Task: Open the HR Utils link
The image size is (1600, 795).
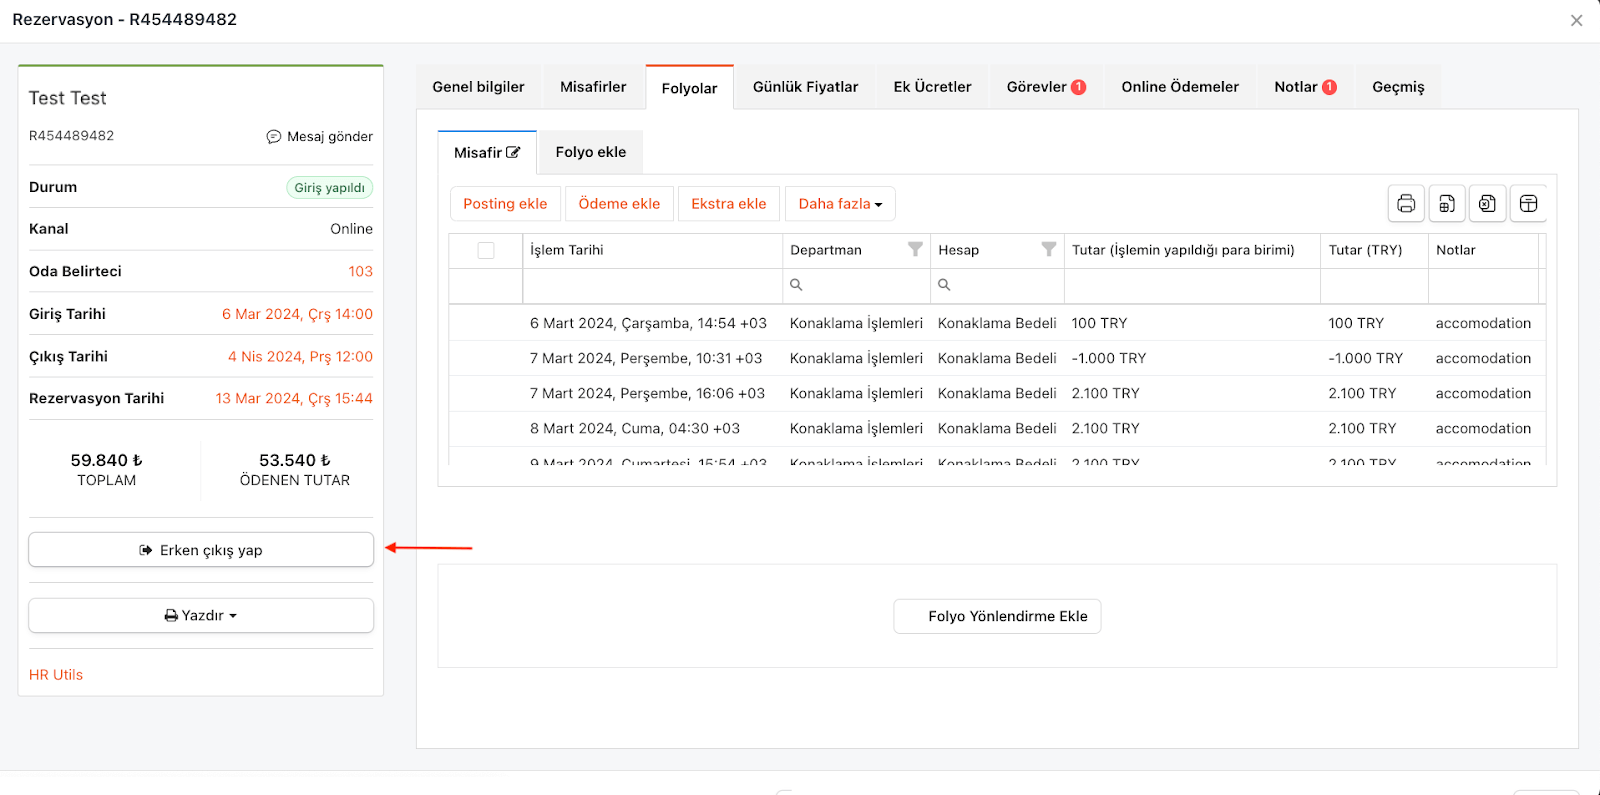Action: 56,675
